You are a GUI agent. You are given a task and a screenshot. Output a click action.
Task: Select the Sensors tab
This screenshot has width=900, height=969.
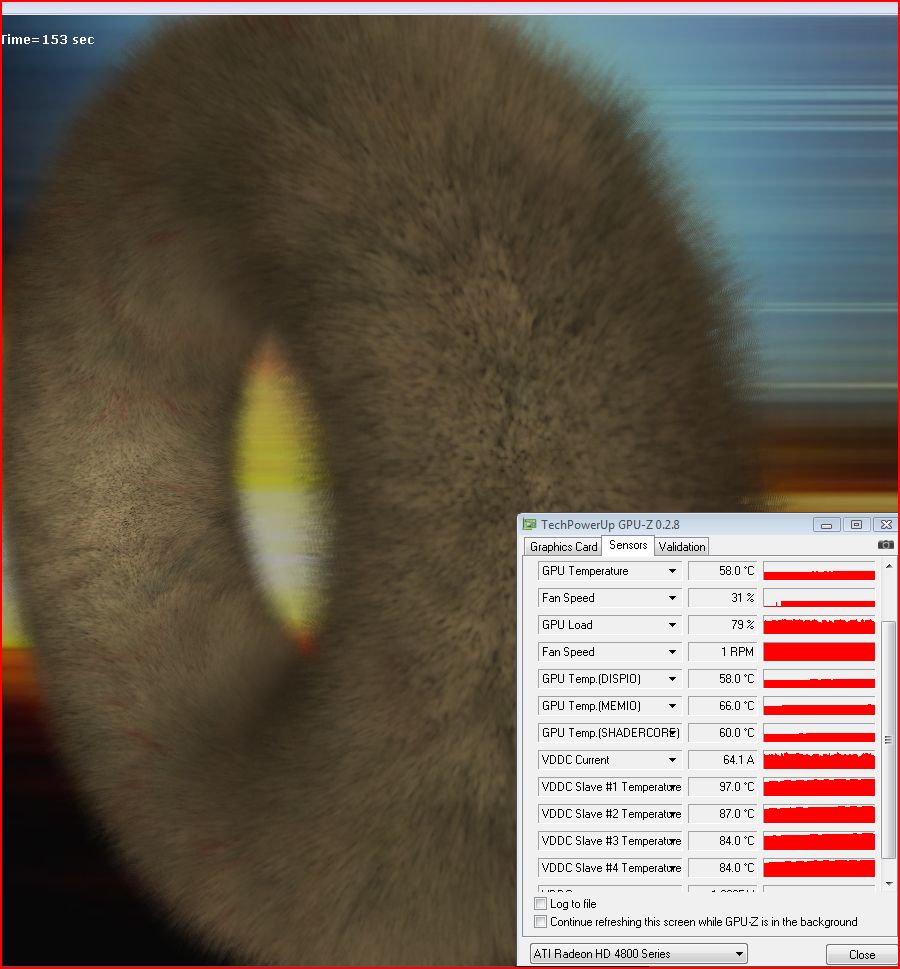tap(628, 545)
